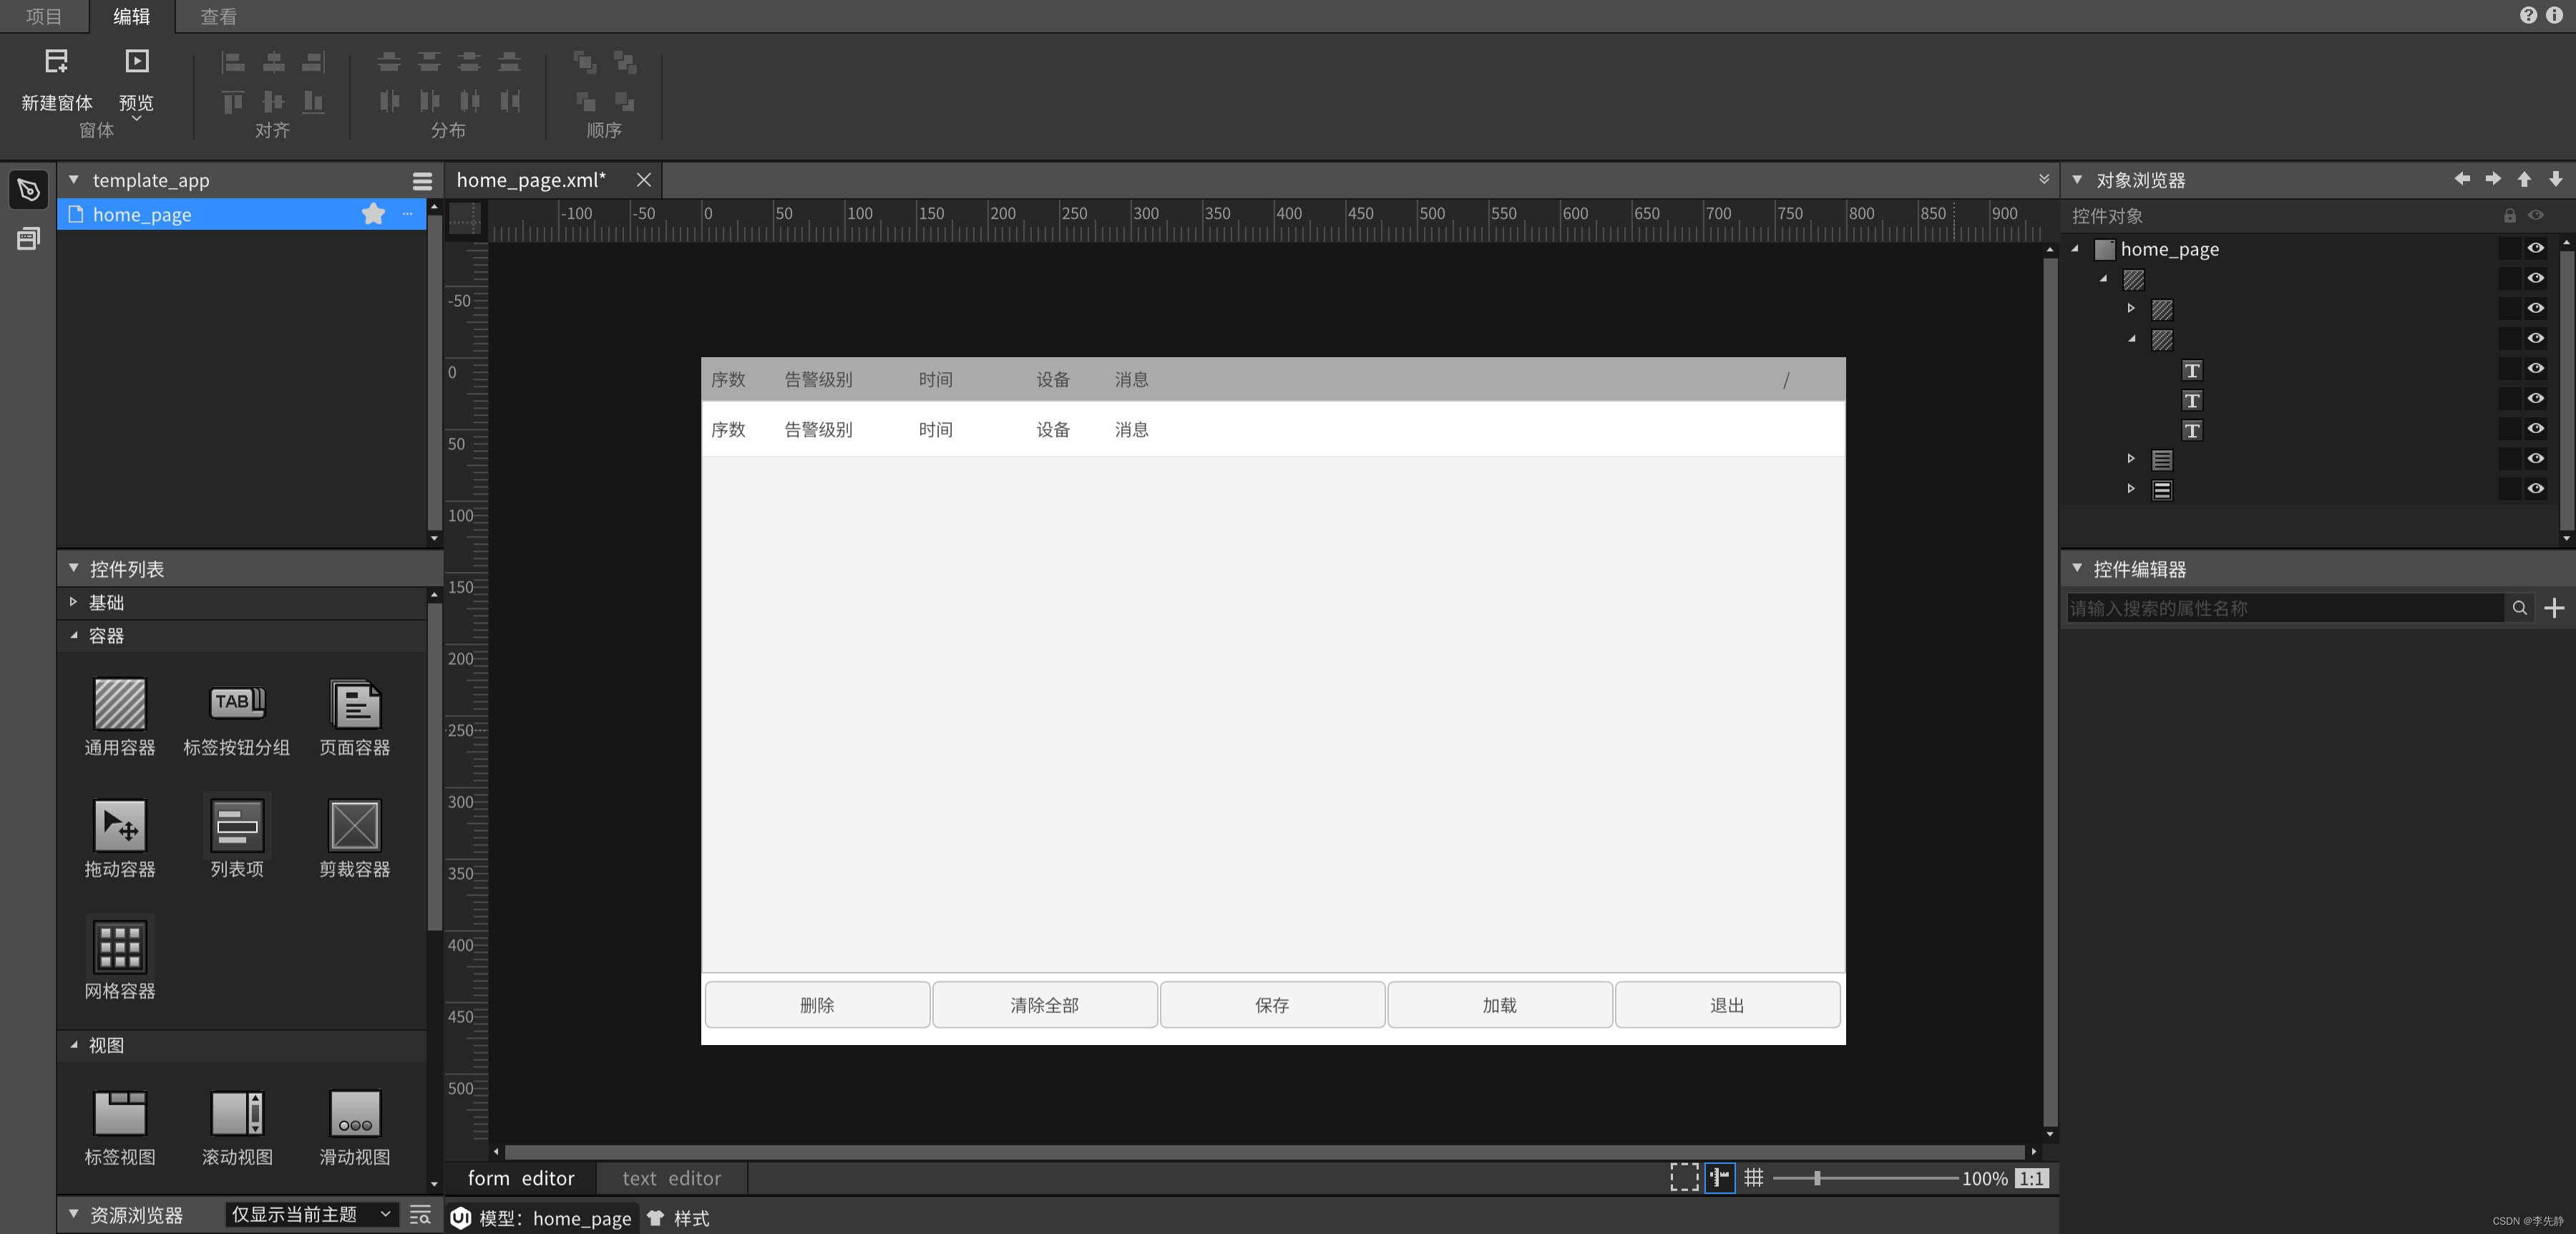Switch to the 编辑 tab

pos(131,16)
